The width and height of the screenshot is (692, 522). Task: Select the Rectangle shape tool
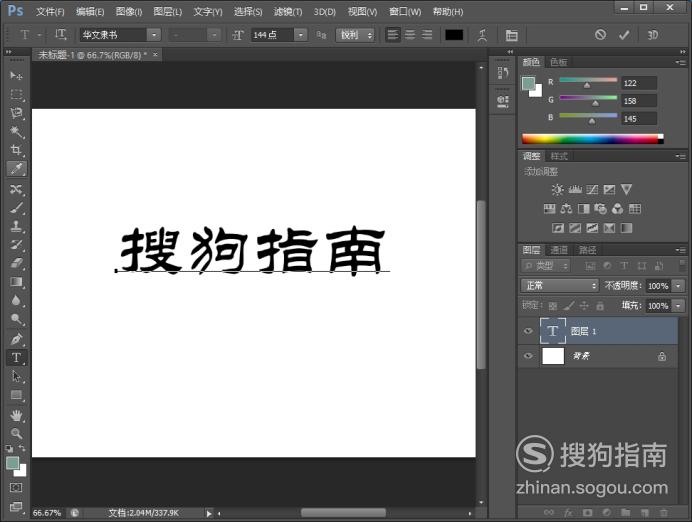tap(16, 395)
